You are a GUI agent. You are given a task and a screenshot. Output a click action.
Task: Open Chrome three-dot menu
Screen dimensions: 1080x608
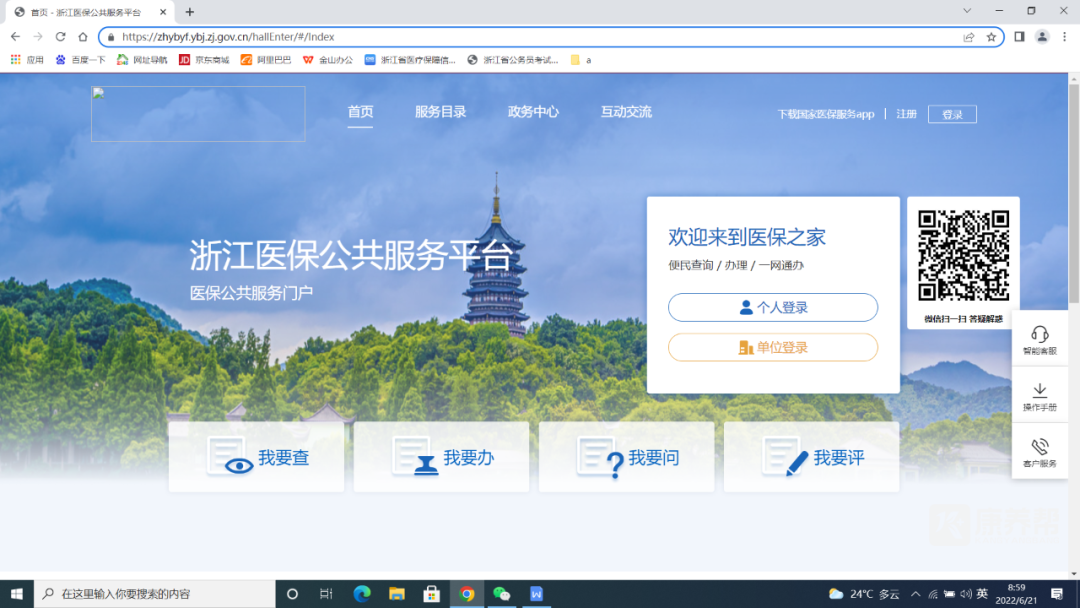tap(1064, 36)
